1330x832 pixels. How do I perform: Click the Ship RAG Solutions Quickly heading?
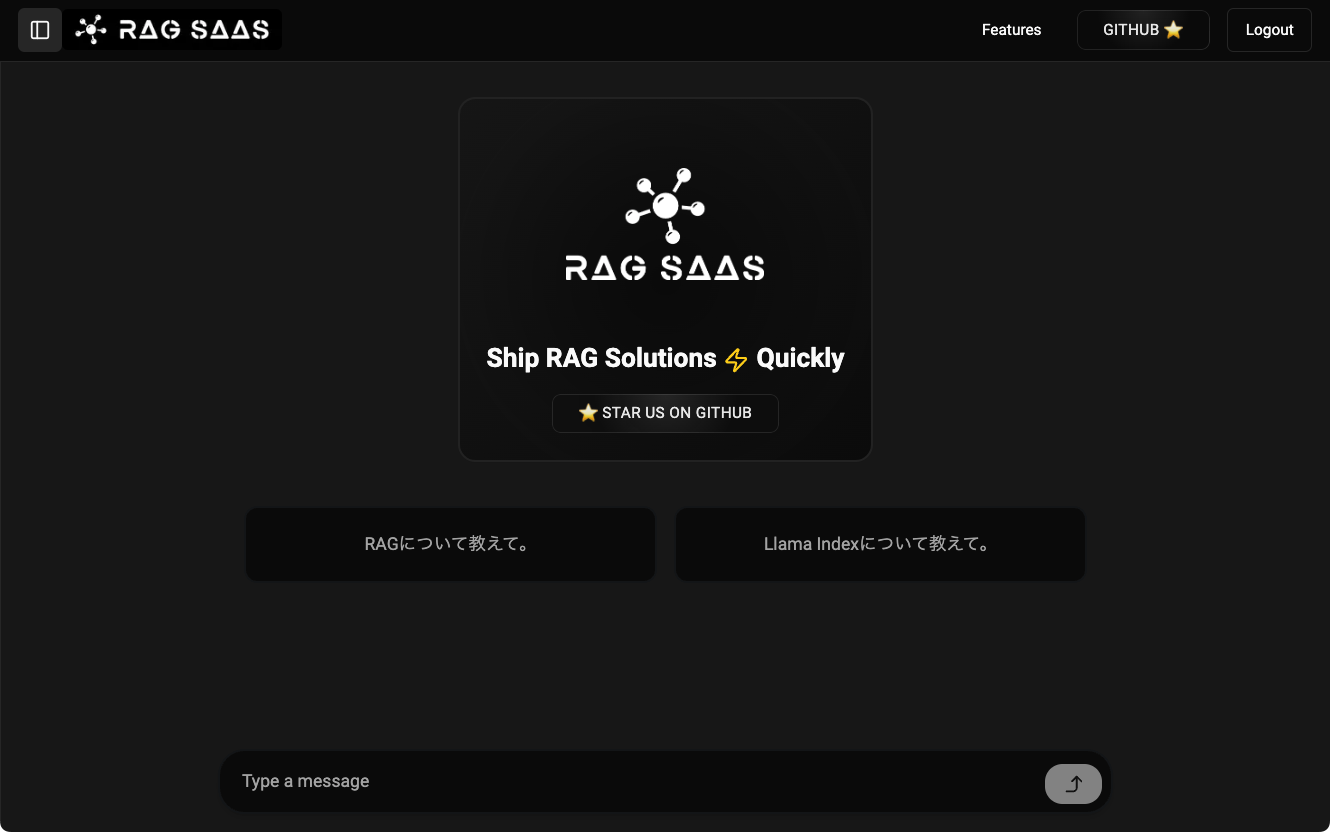tap(665, 358)
